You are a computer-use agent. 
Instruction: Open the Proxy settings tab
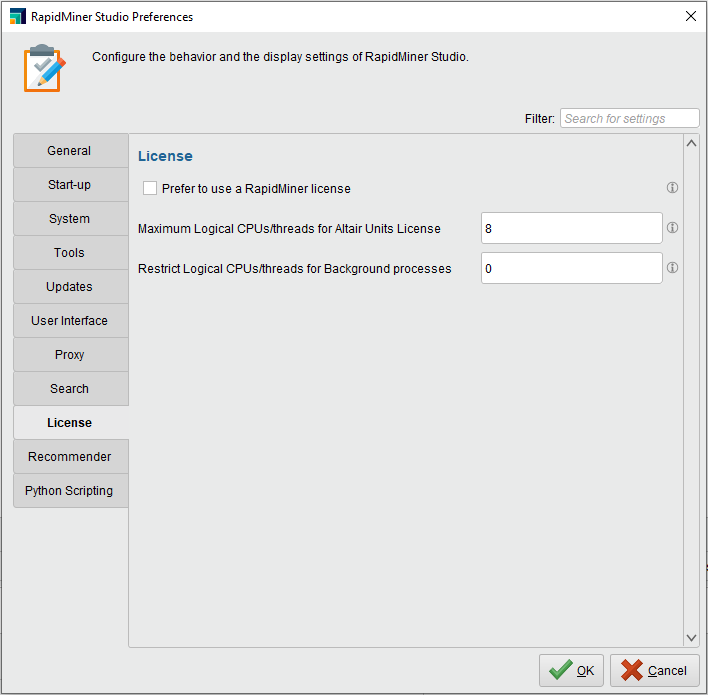click(71, 354)
